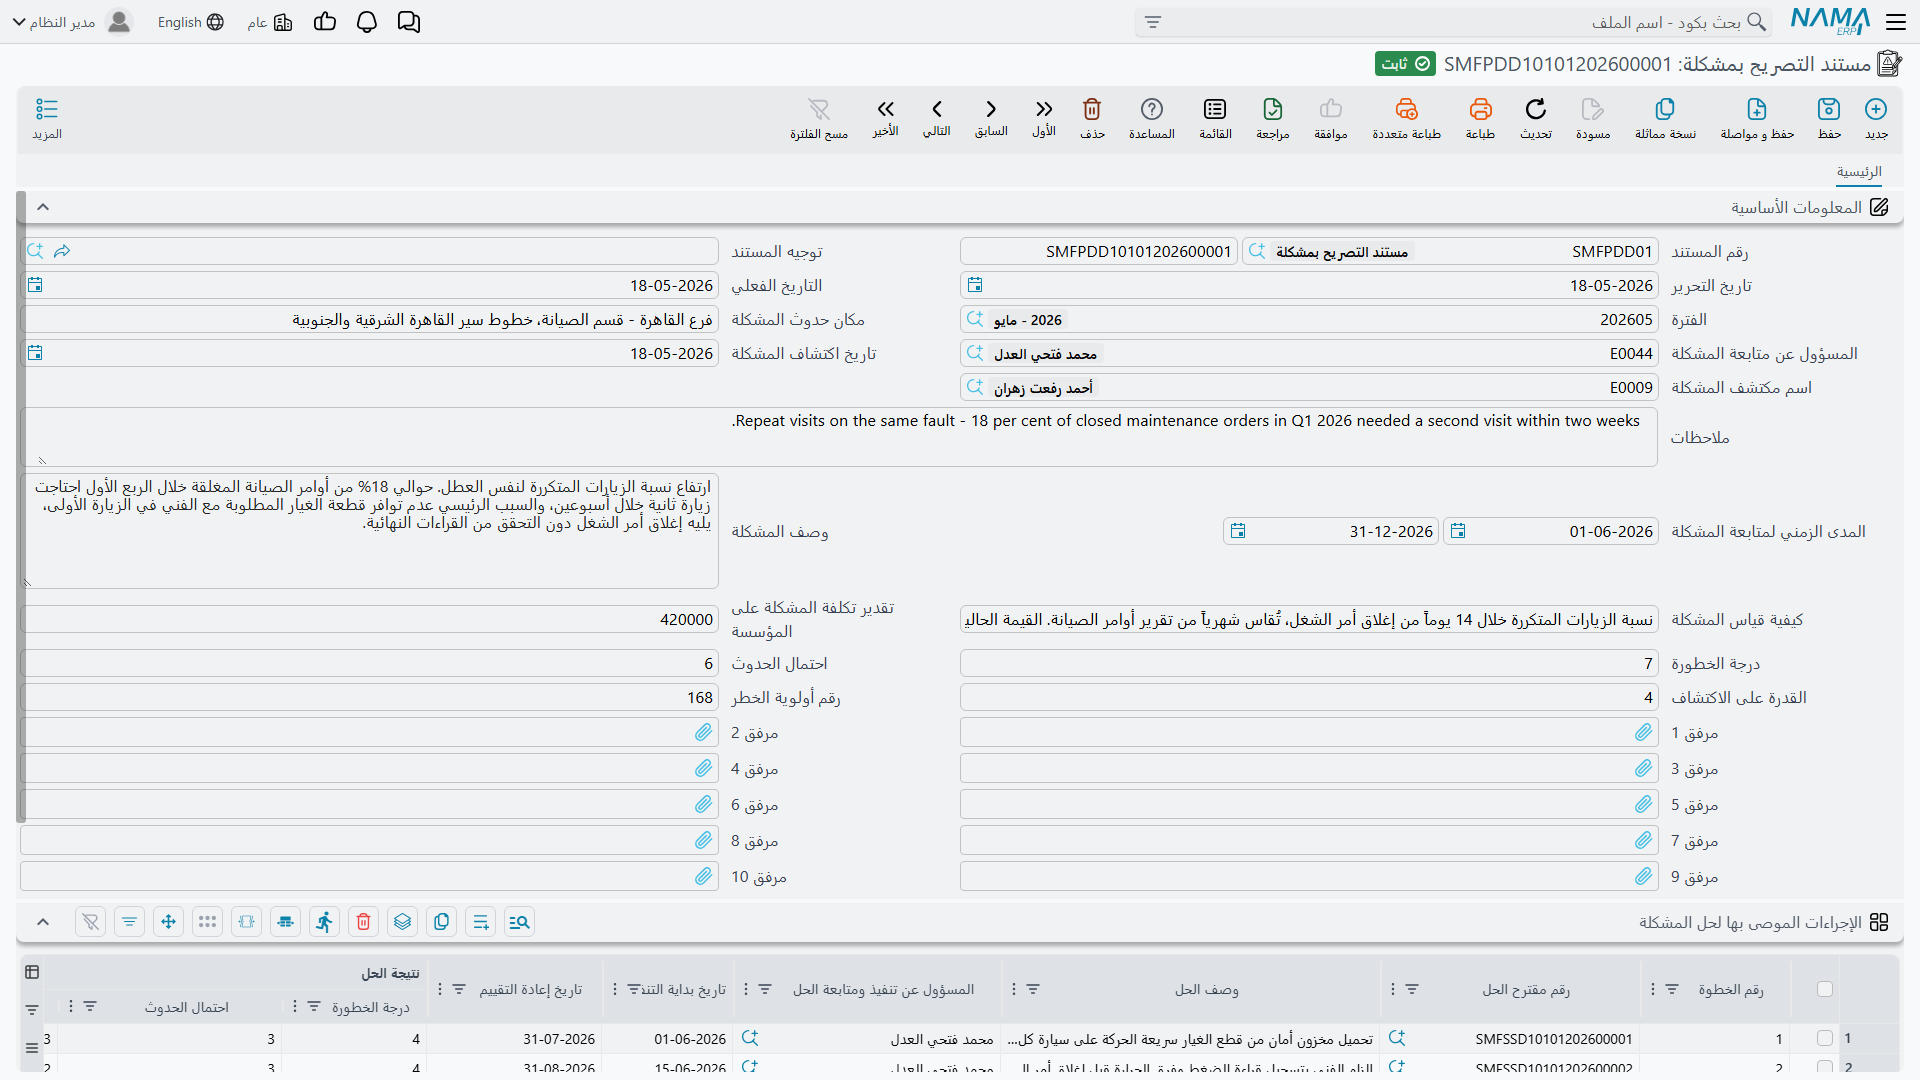Click the تقدير تكلفة المشكلة field showing 420000
The image size is (1920, 1080).
click(x=369, y=619)
